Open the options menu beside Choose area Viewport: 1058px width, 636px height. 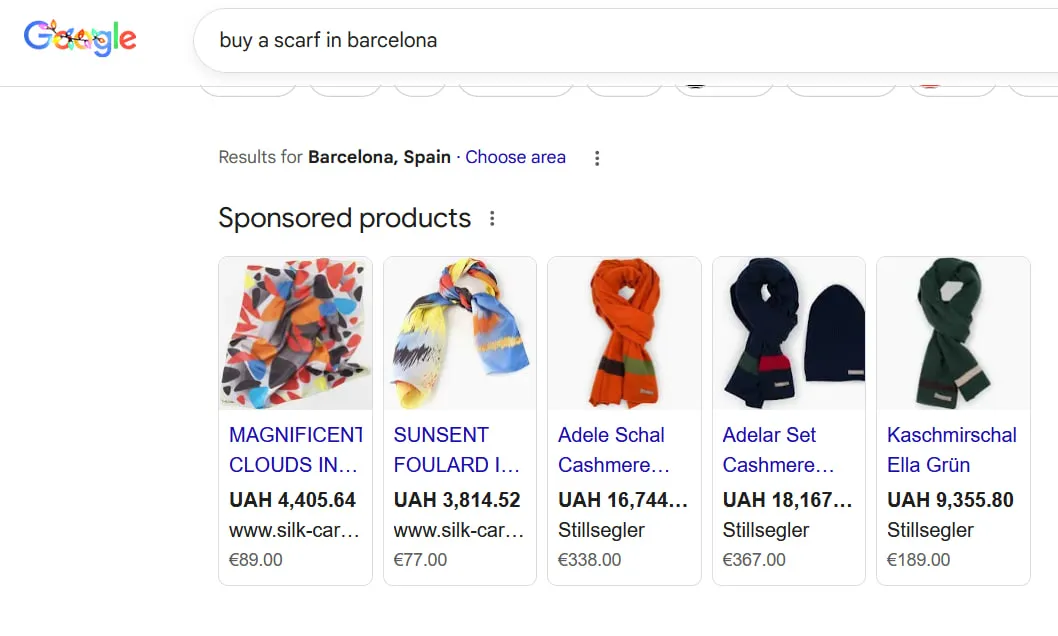coord(597,157)
